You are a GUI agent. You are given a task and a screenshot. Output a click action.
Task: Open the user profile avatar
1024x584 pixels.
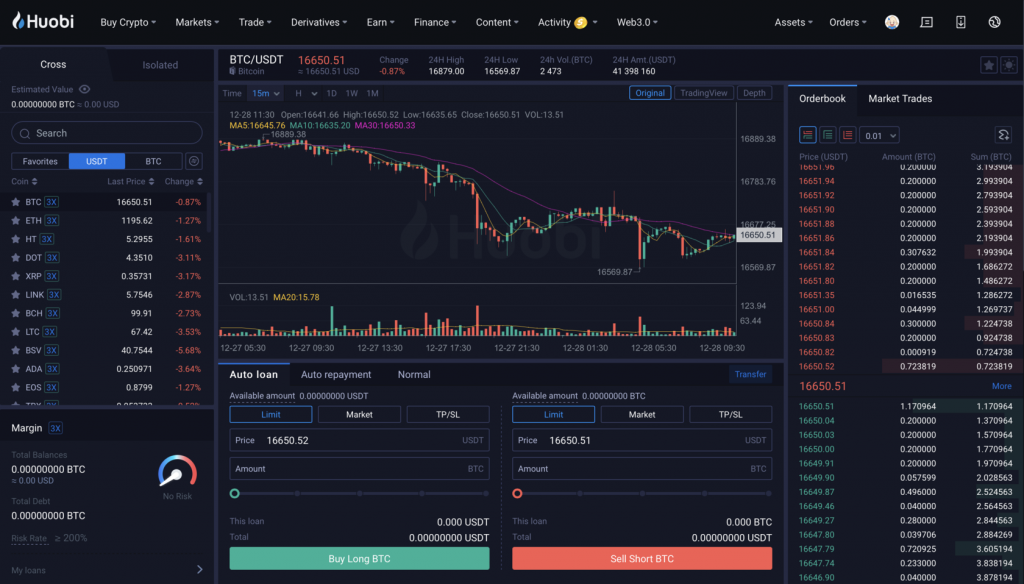(x=892, y=22)
